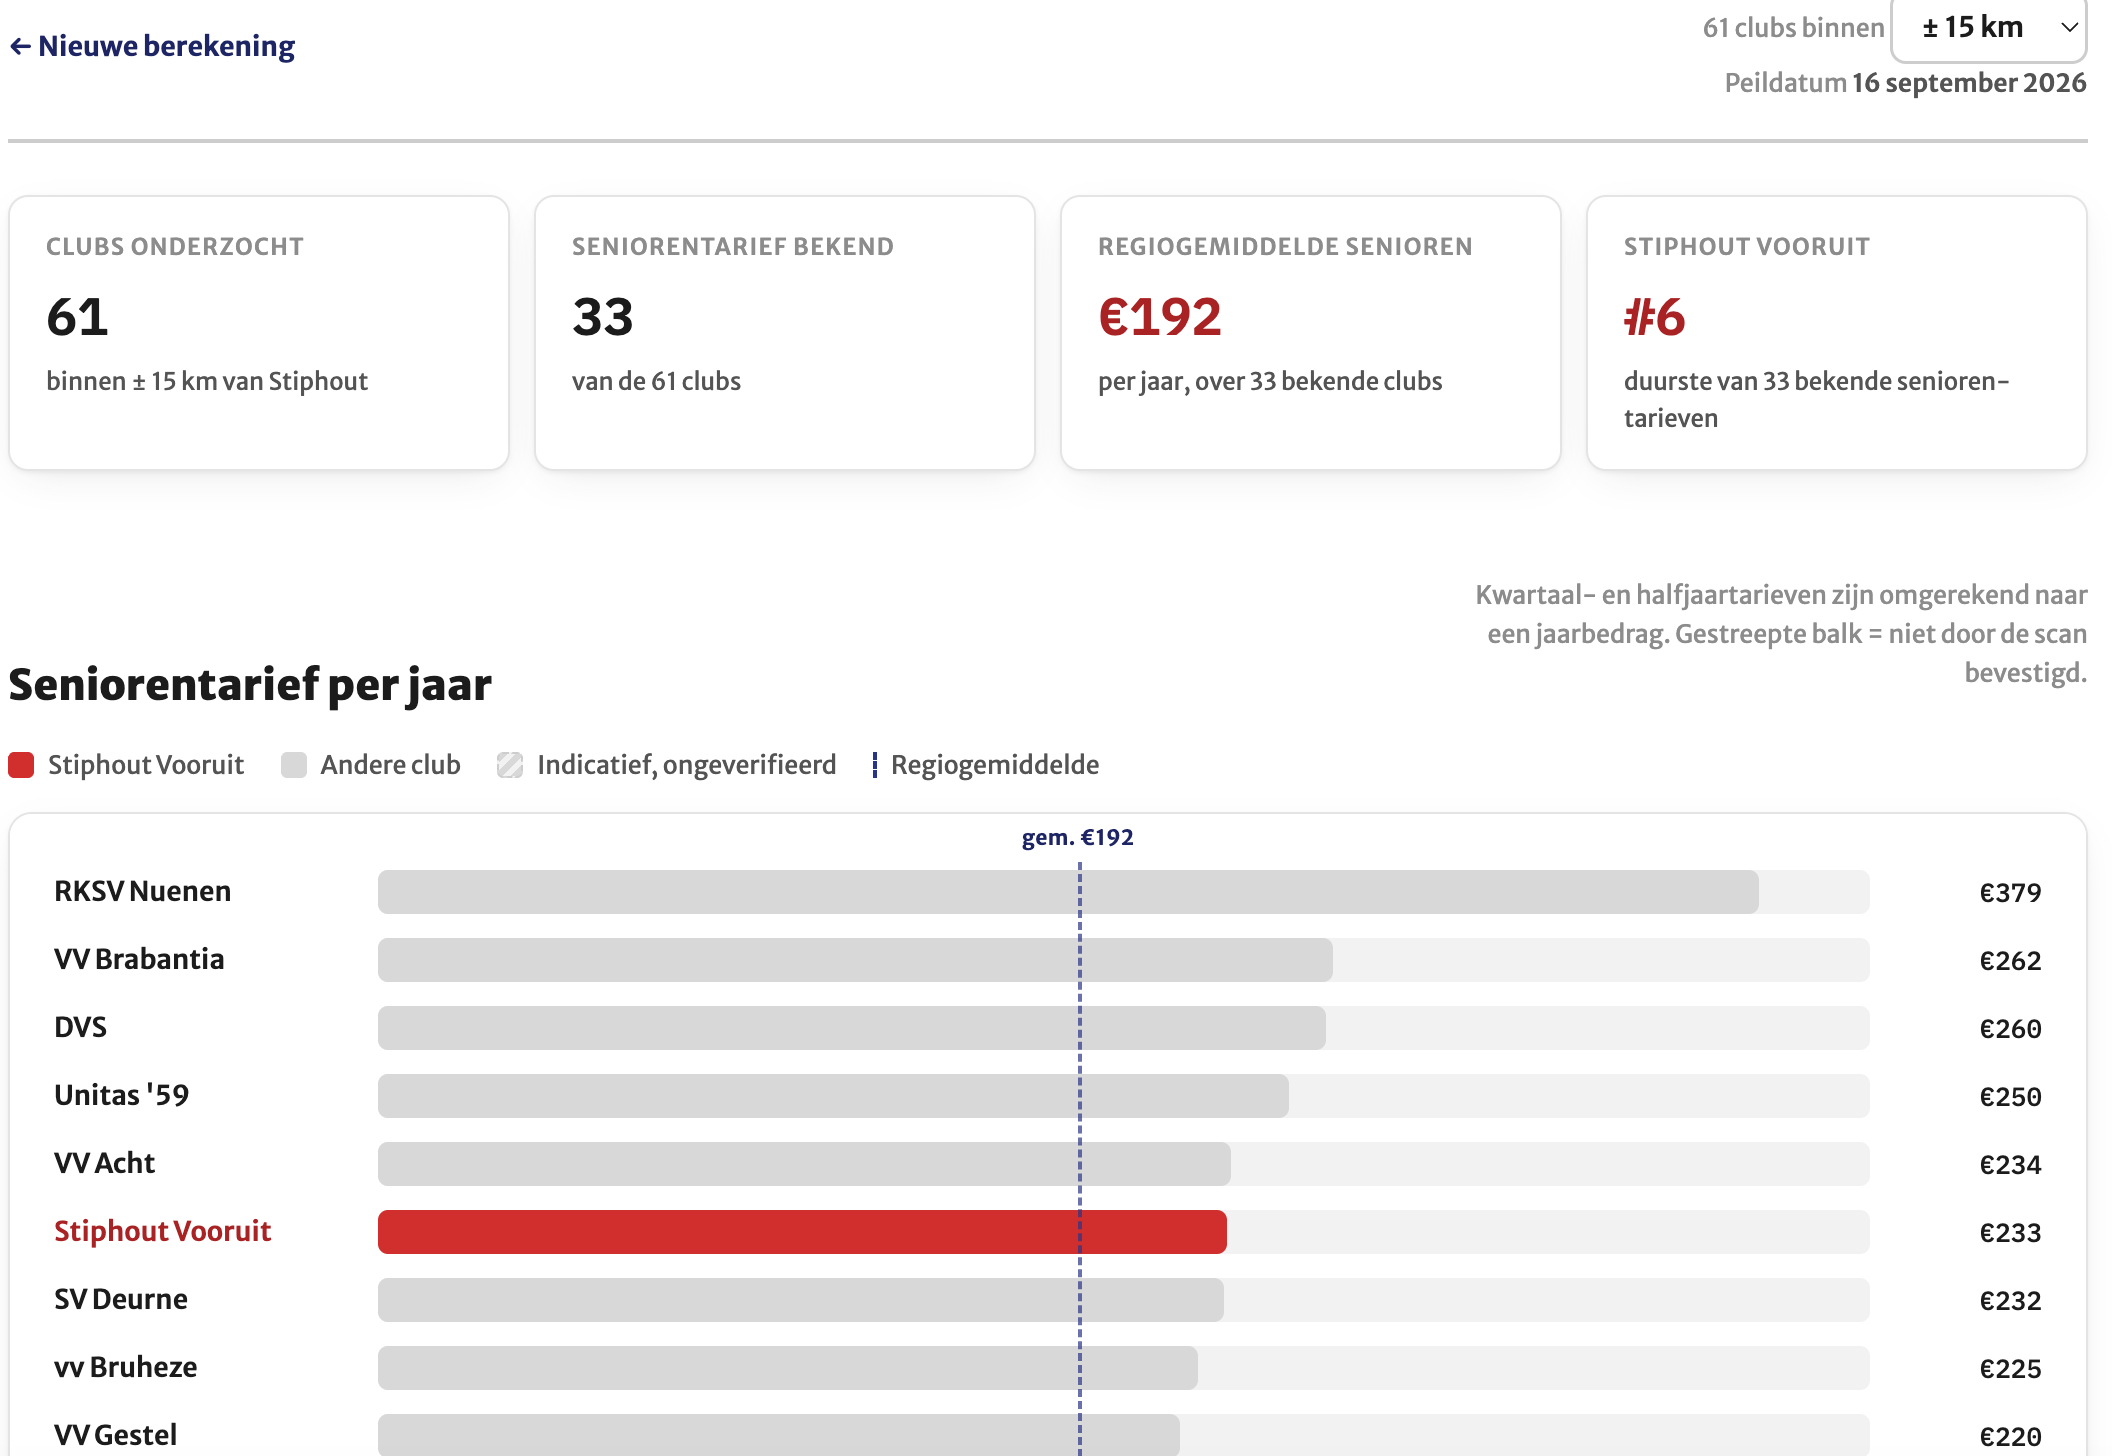Click the '€225' value
This screenshot has width=2112, height=1456.
(x=2011, y=1368)
